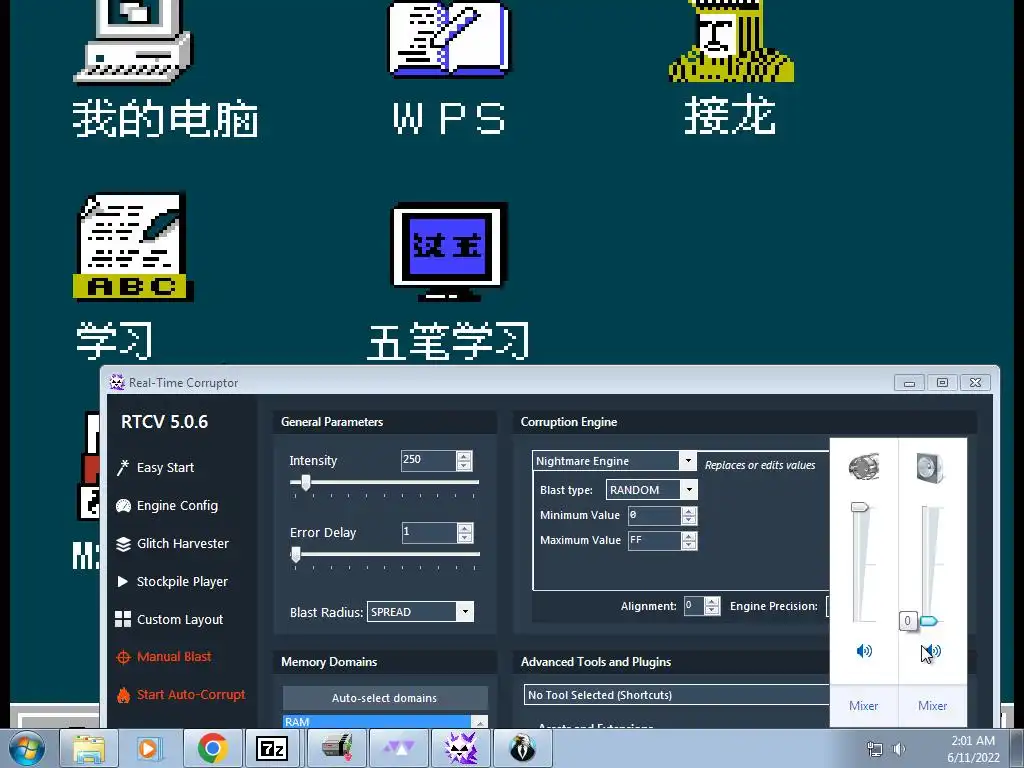Select the 学习 ABC desktop icon
1024x768 pixels.
click(133, 276)
